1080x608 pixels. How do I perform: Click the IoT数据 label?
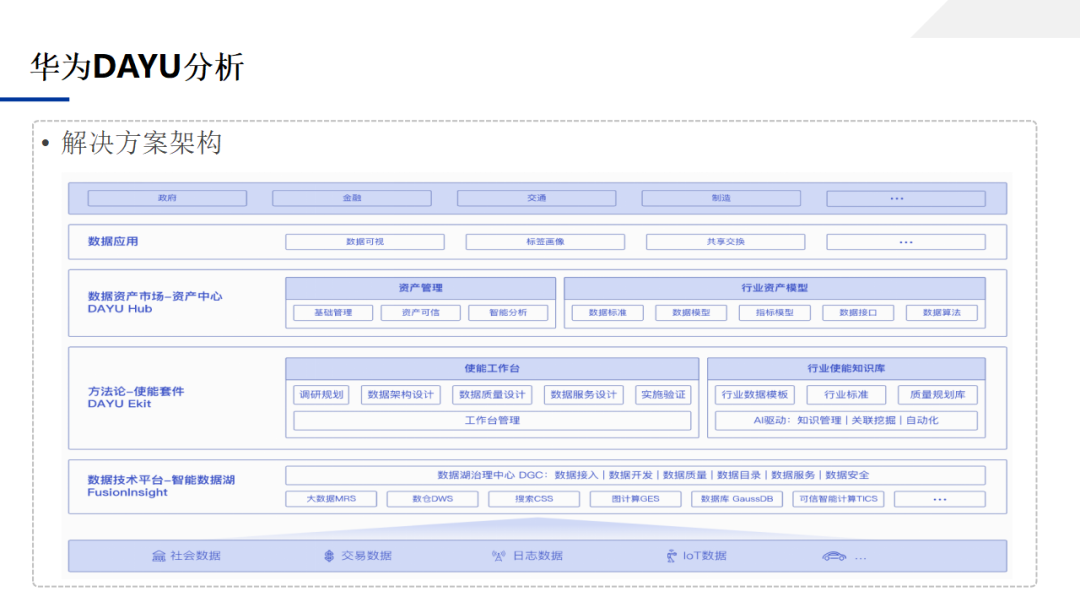point(705,556)
